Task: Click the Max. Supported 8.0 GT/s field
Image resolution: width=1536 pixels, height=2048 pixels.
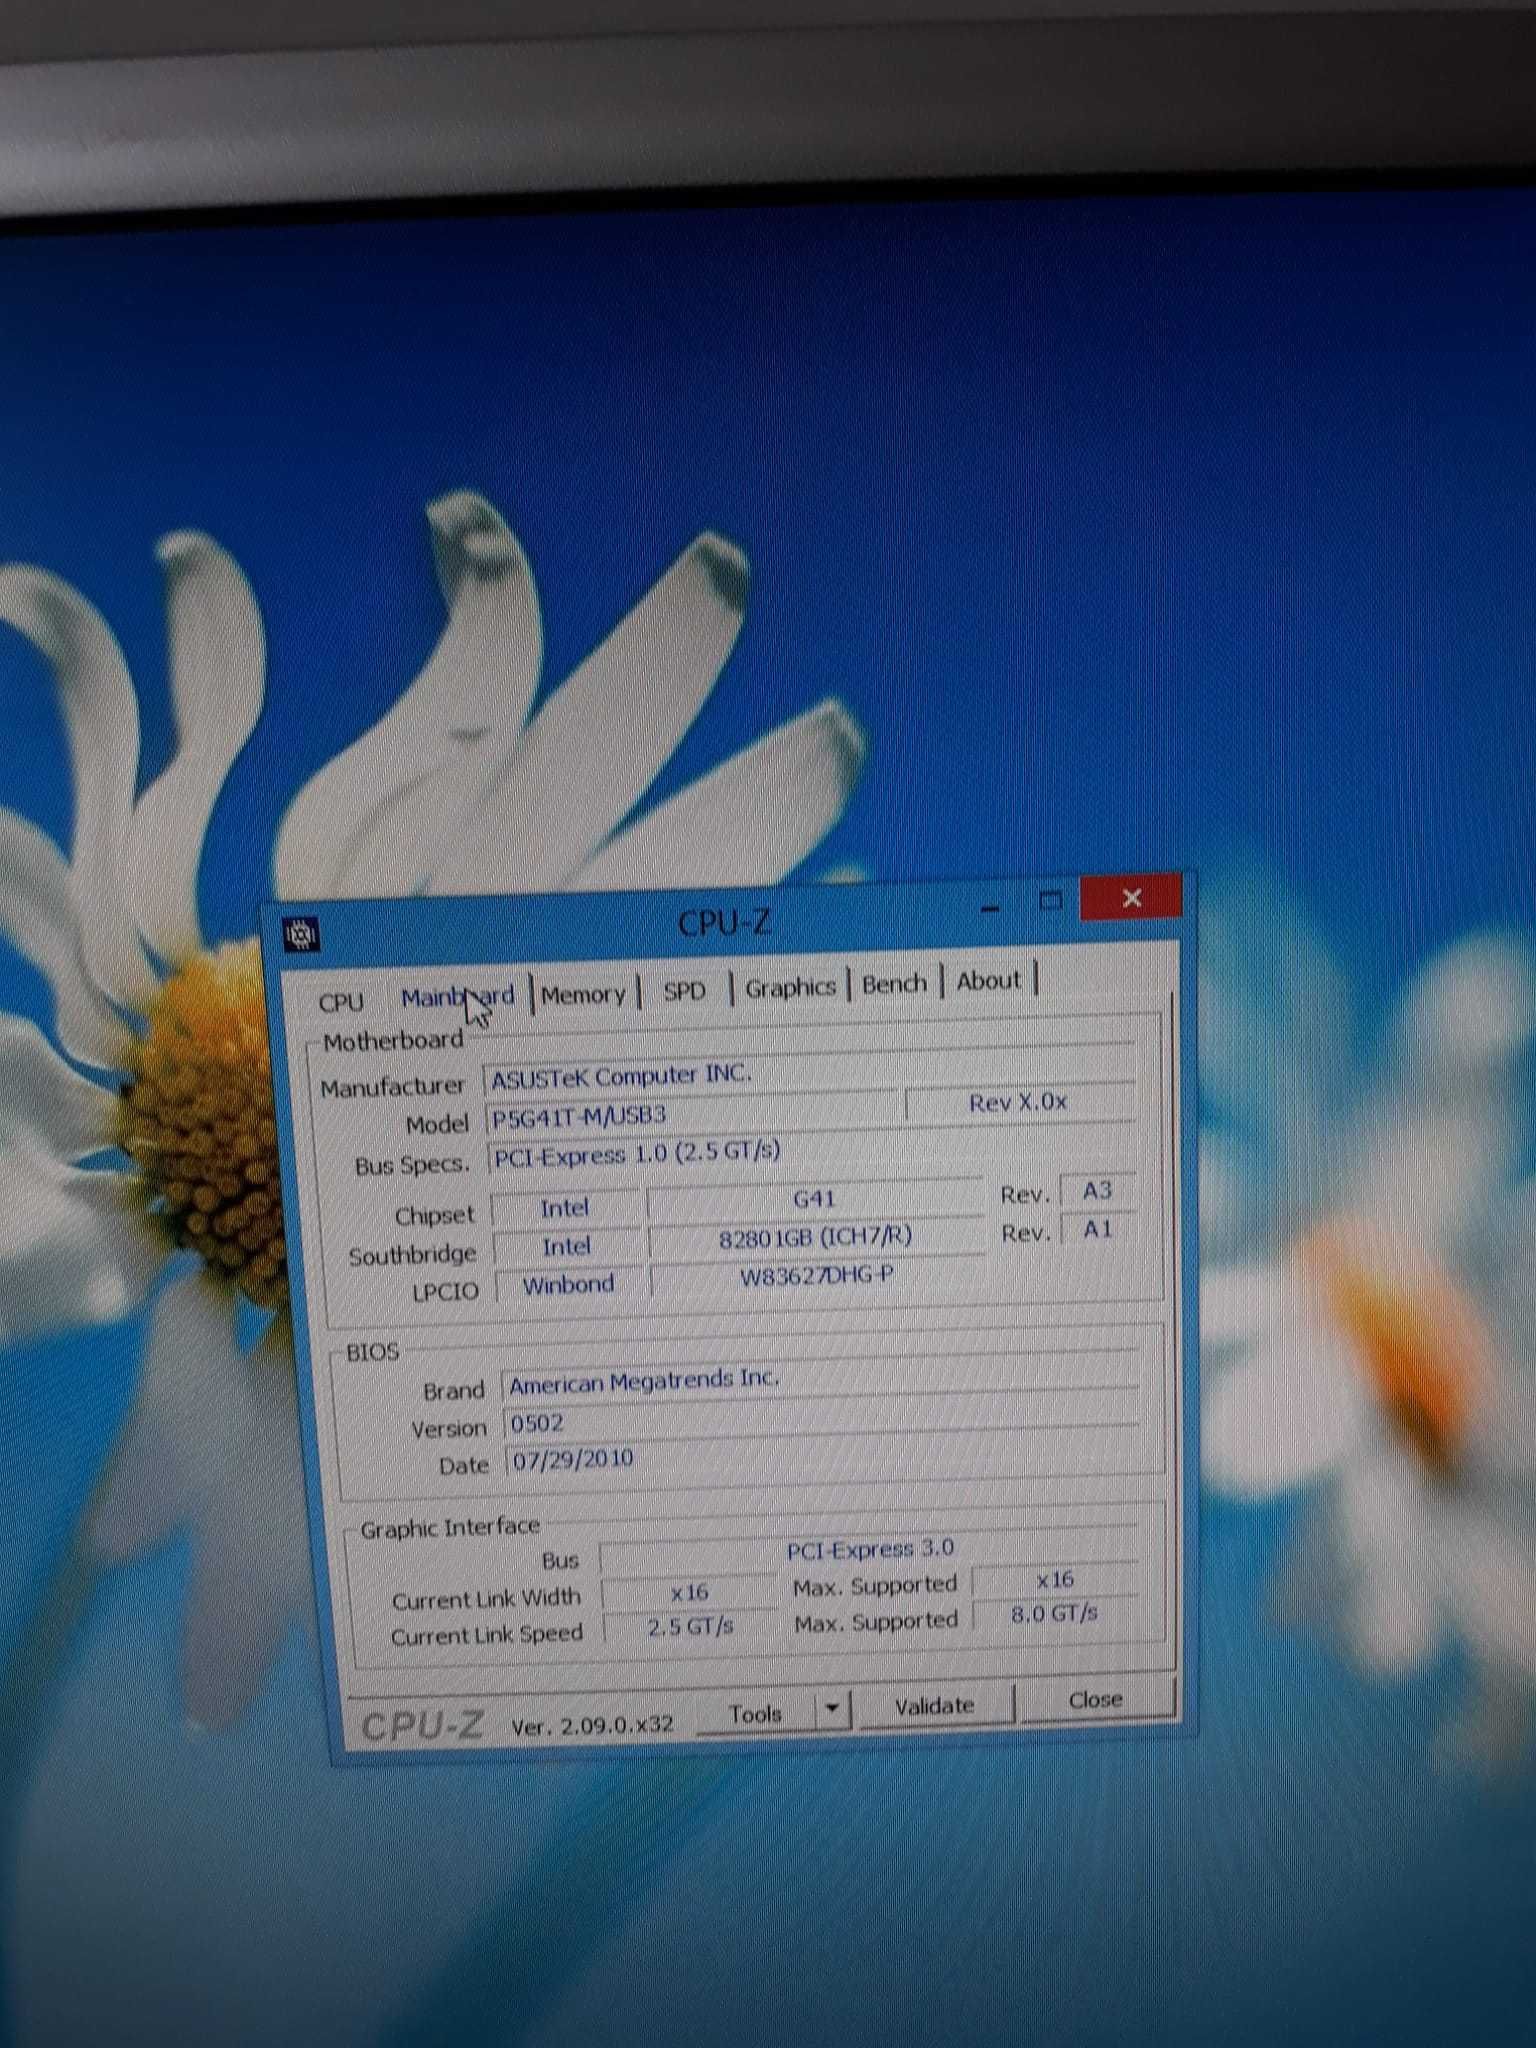Action: 1055,1614
